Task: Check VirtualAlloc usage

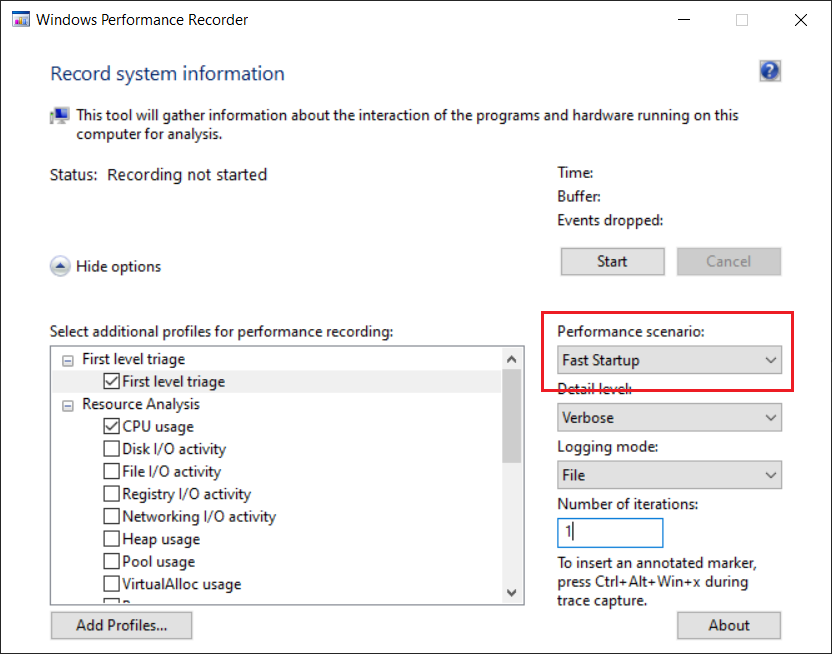Action: pyautogui.click(x=111, y=583)
